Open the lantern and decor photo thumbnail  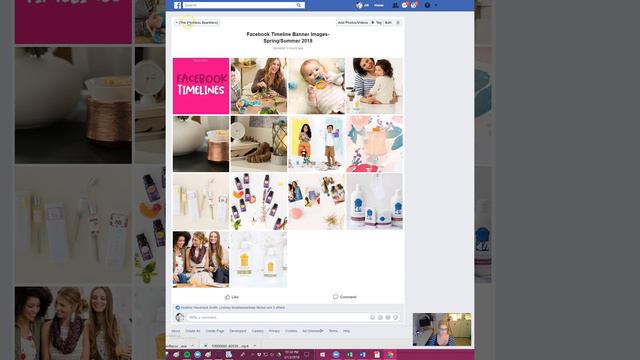(x=259, y=144)
